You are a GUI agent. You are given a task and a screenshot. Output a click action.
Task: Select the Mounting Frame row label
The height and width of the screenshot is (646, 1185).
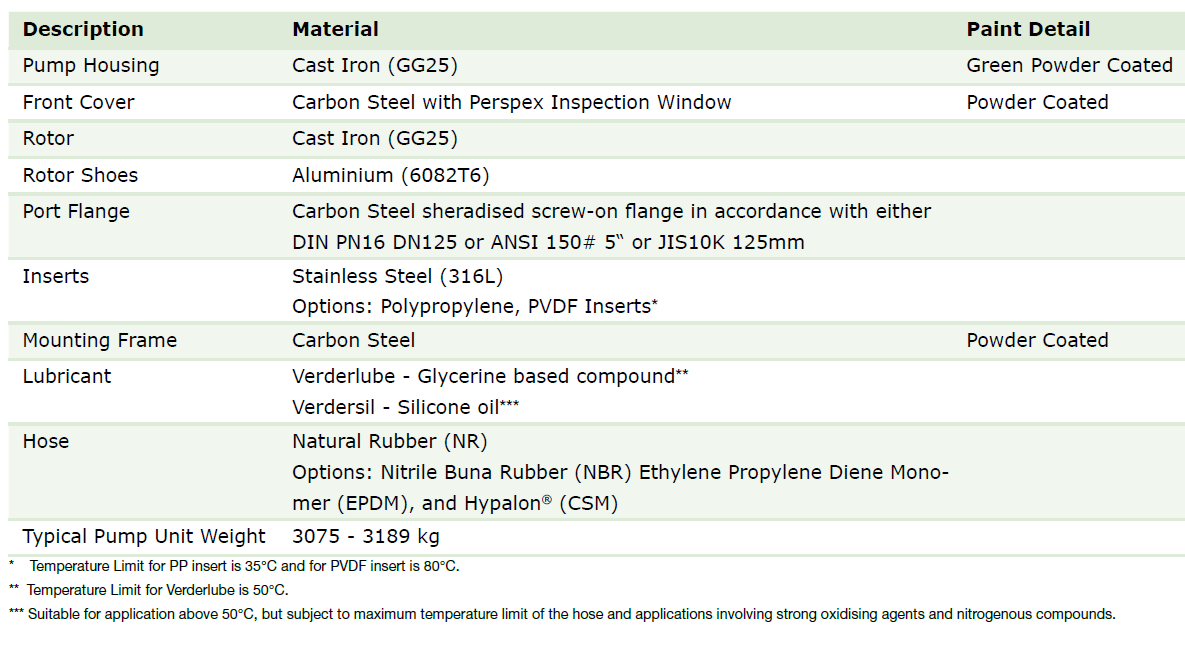[x=100, y=341]
